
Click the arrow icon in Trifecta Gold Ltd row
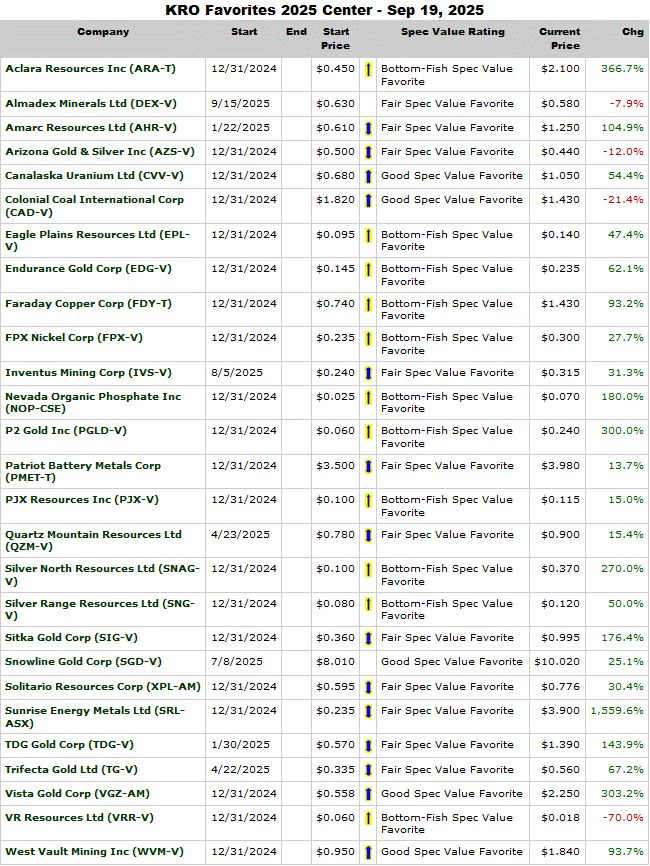point(368,770)
